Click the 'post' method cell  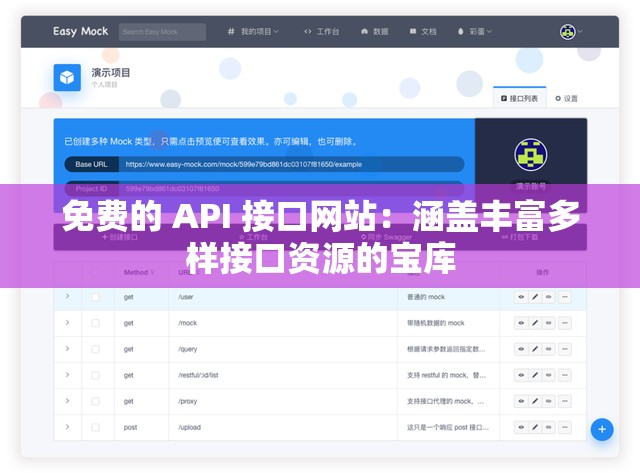[x=131, y=428]
